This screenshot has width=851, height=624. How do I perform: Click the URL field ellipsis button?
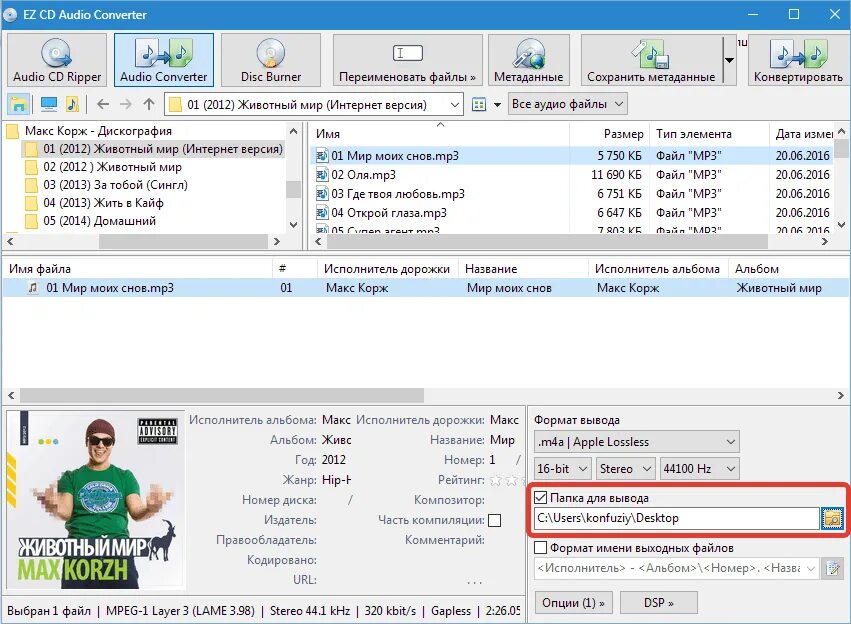474,581
